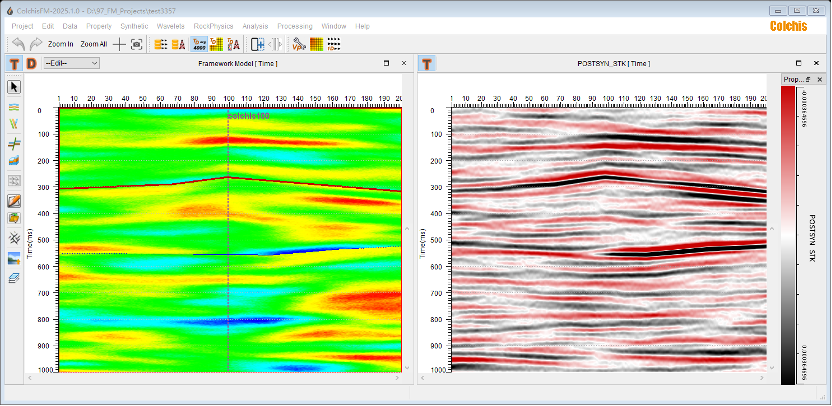Open the Synthetic menu
Viewport: 832px width, 406px height.
coord(134,26)
